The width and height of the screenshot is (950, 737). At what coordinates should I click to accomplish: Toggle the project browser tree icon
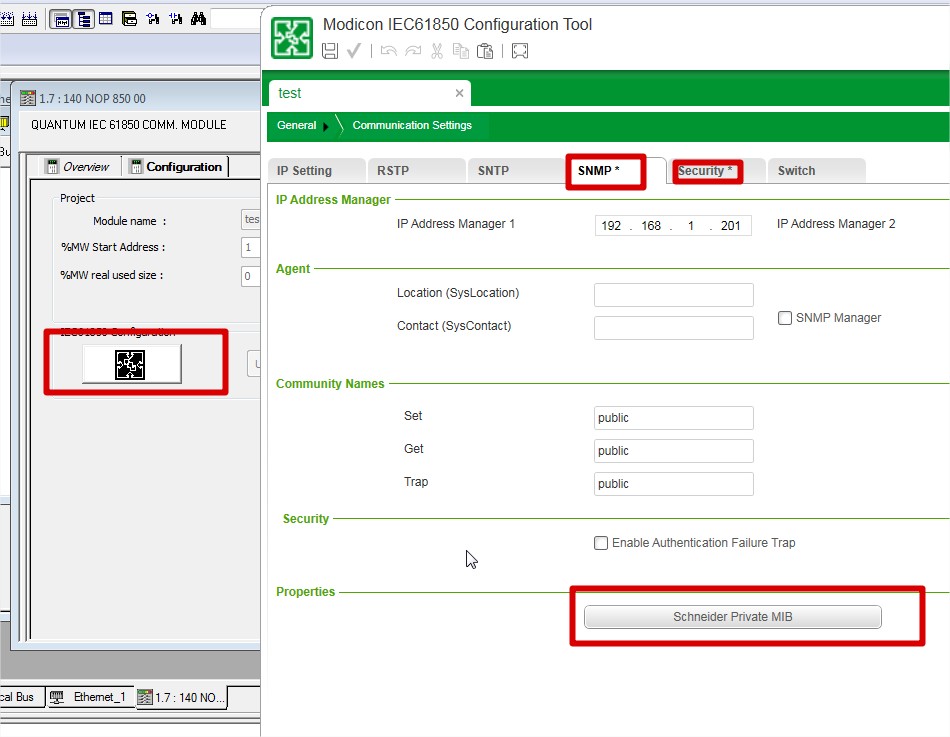click(x=84, y=19)
